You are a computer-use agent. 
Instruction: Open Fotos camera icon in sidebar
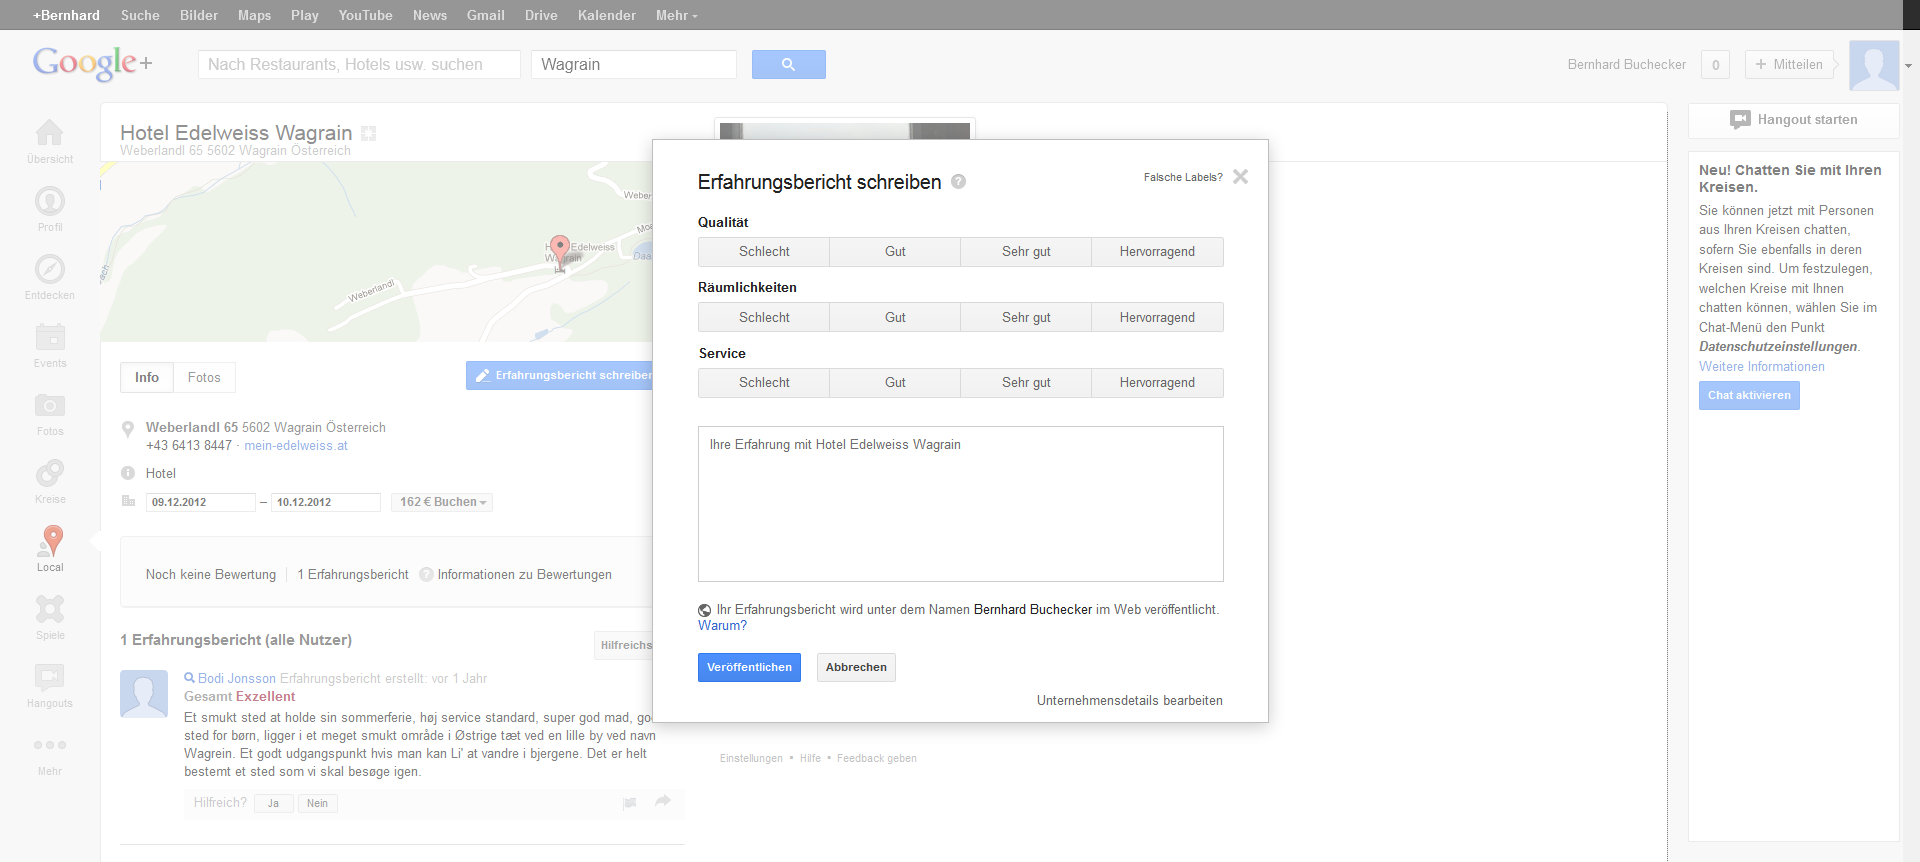(x=50, y=405)
